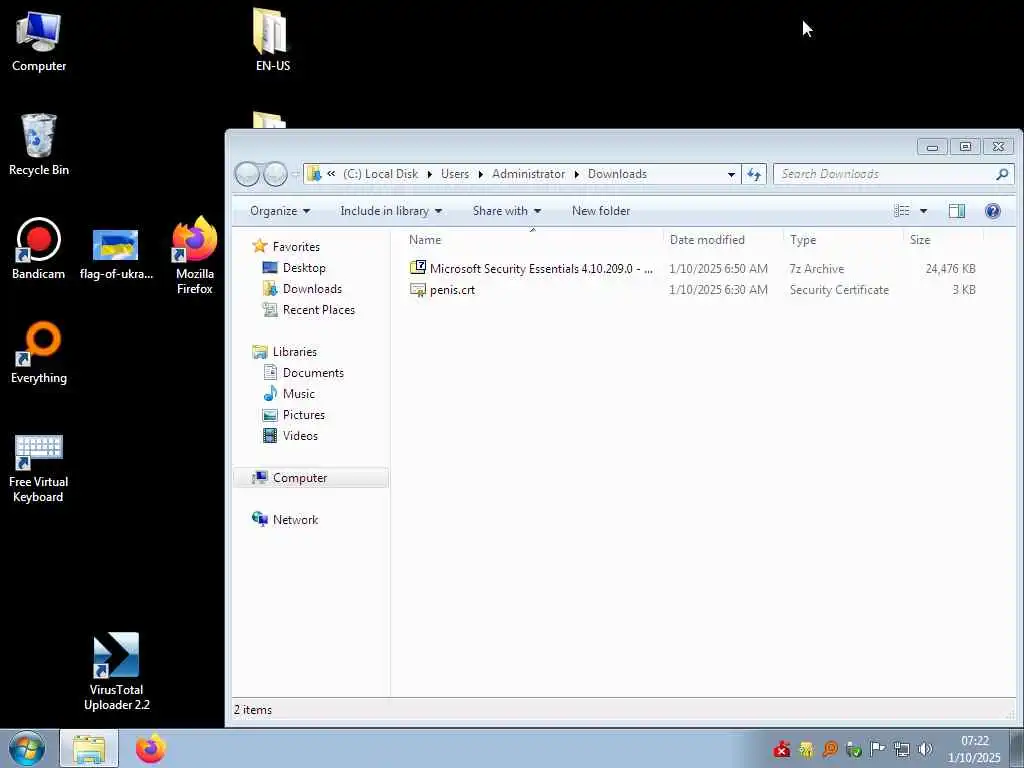
Task: Select the penis.crt certificate file
Action: point(692,289)
